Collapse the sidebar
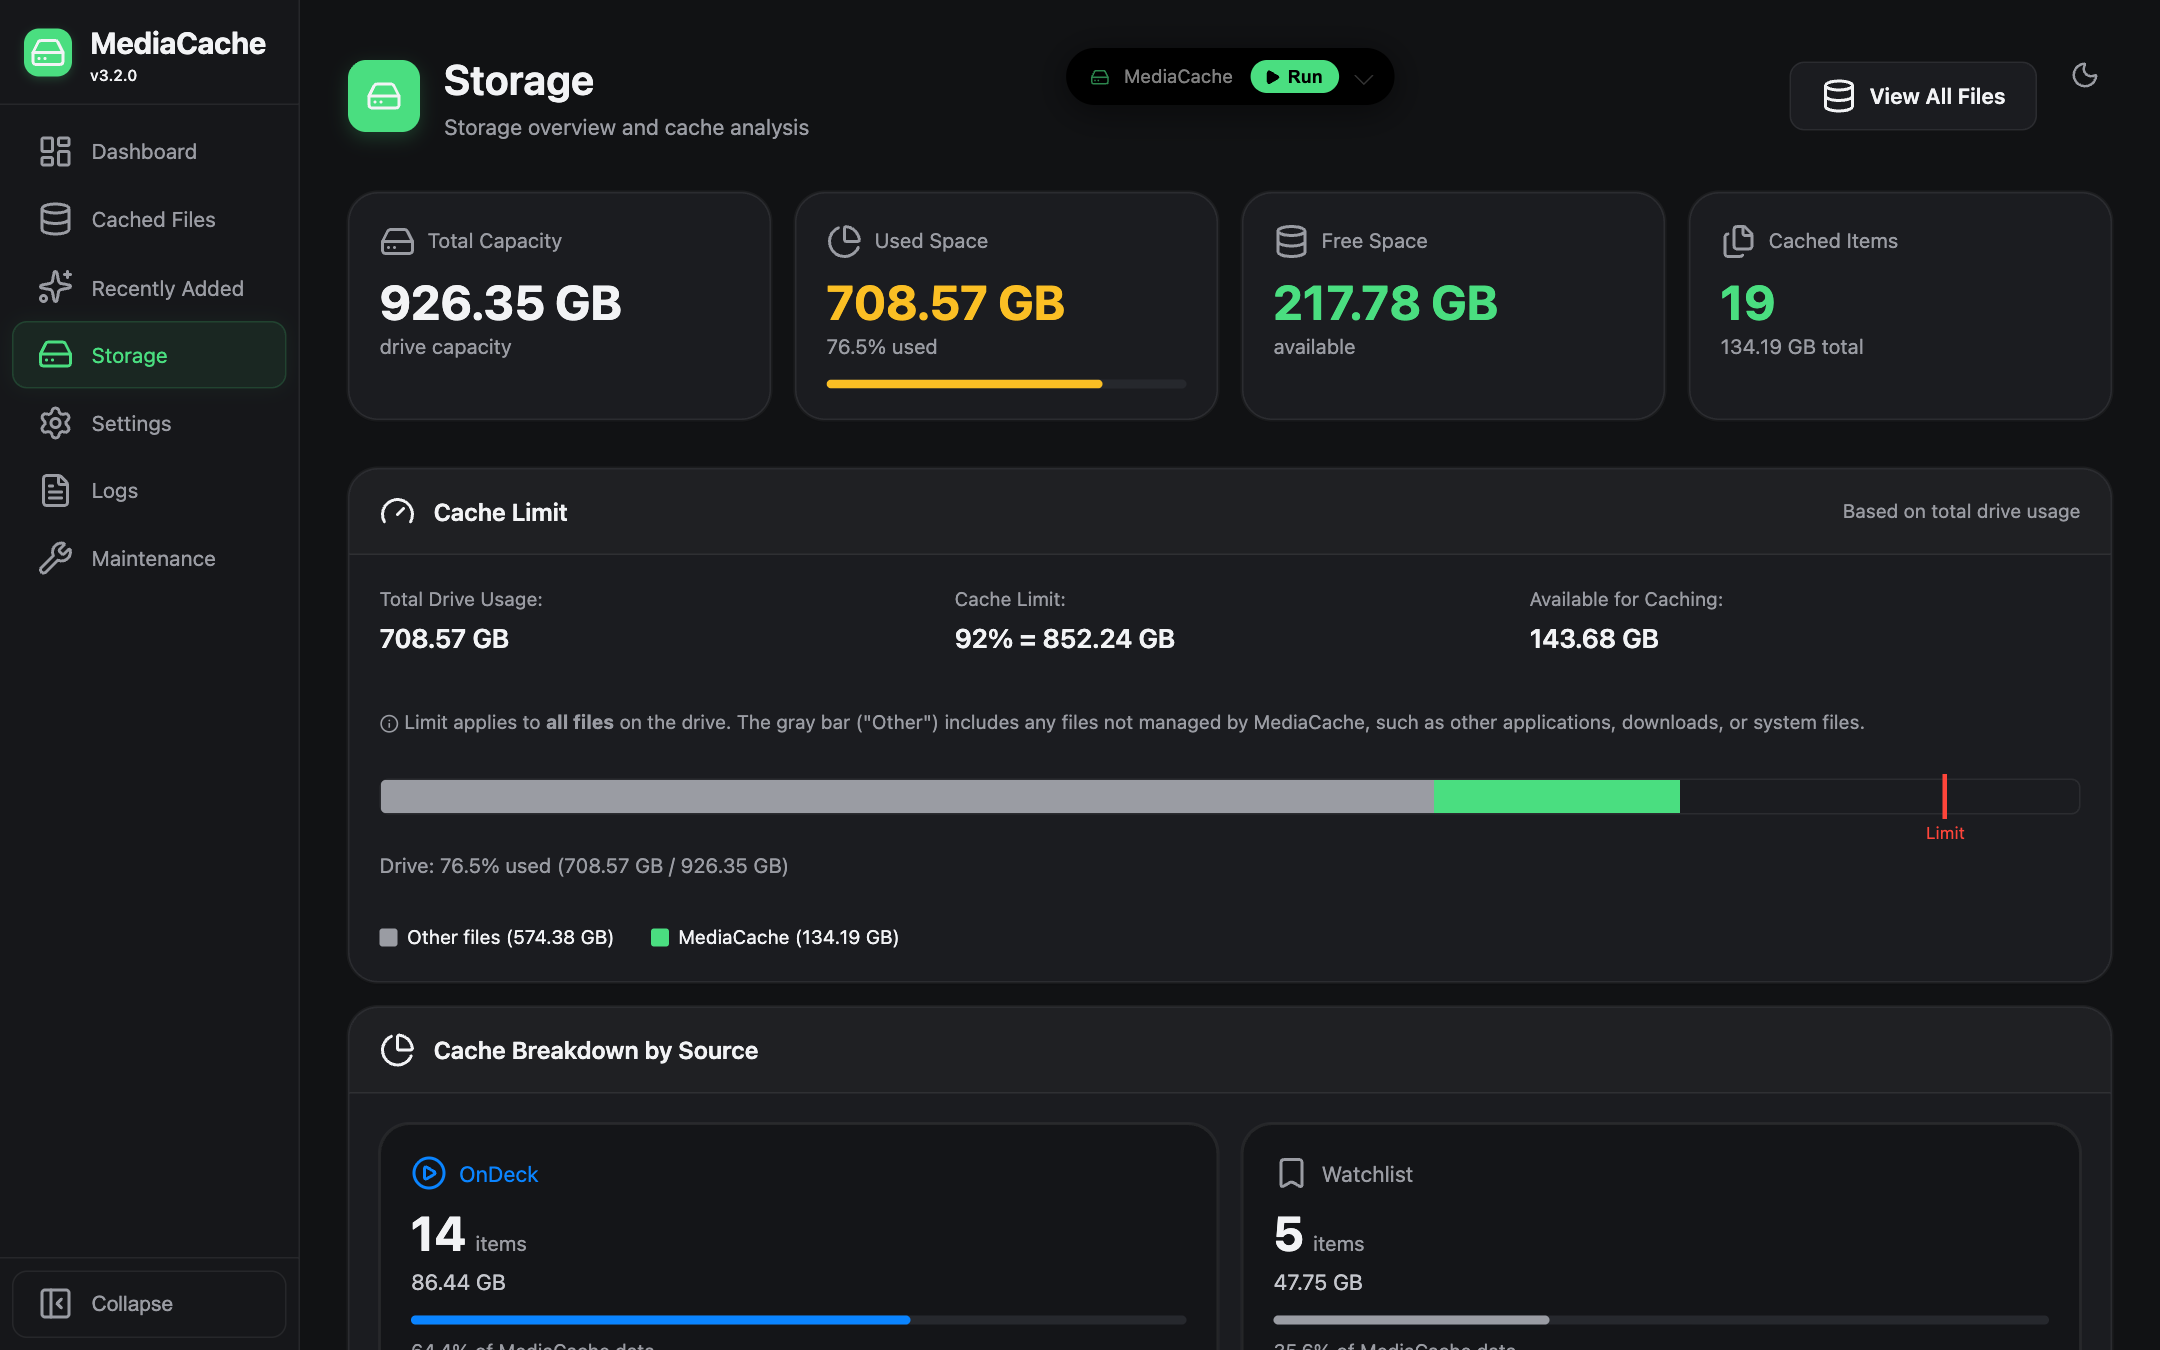Viewport: 2160px width, 1350px height. point(149,1303)
